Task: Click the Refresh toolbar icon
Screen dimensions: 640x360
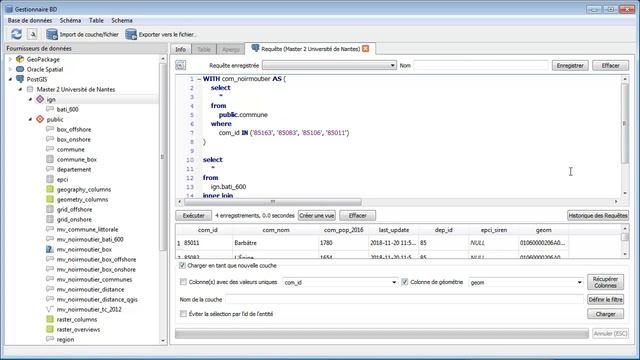Action: [x=16, y=34]
